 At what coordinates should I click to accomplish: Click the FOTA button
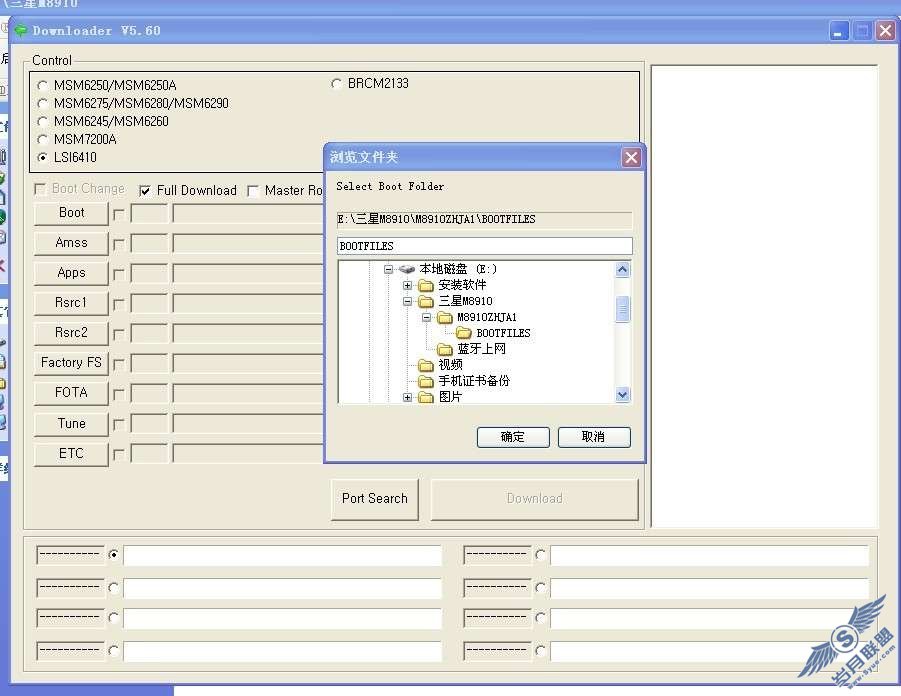(x=71, y=393)
